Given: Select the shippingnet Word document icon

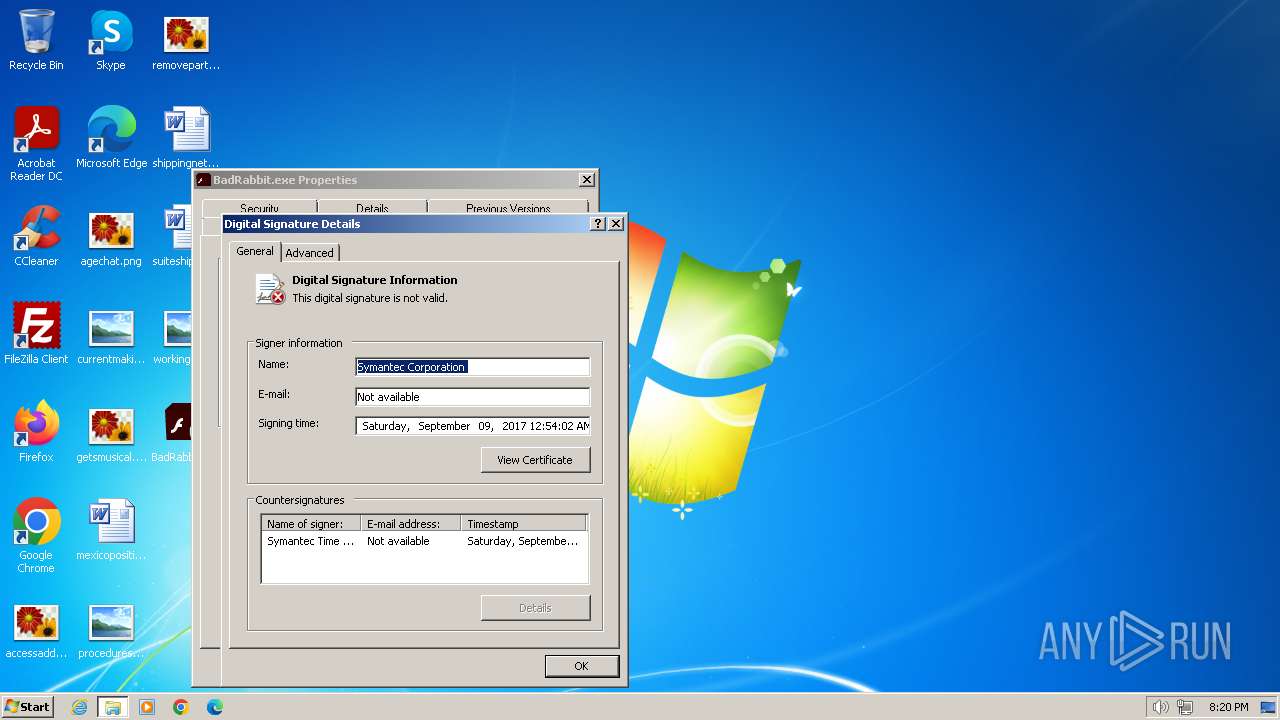Looking at the screenshot, I should point(186,137).
